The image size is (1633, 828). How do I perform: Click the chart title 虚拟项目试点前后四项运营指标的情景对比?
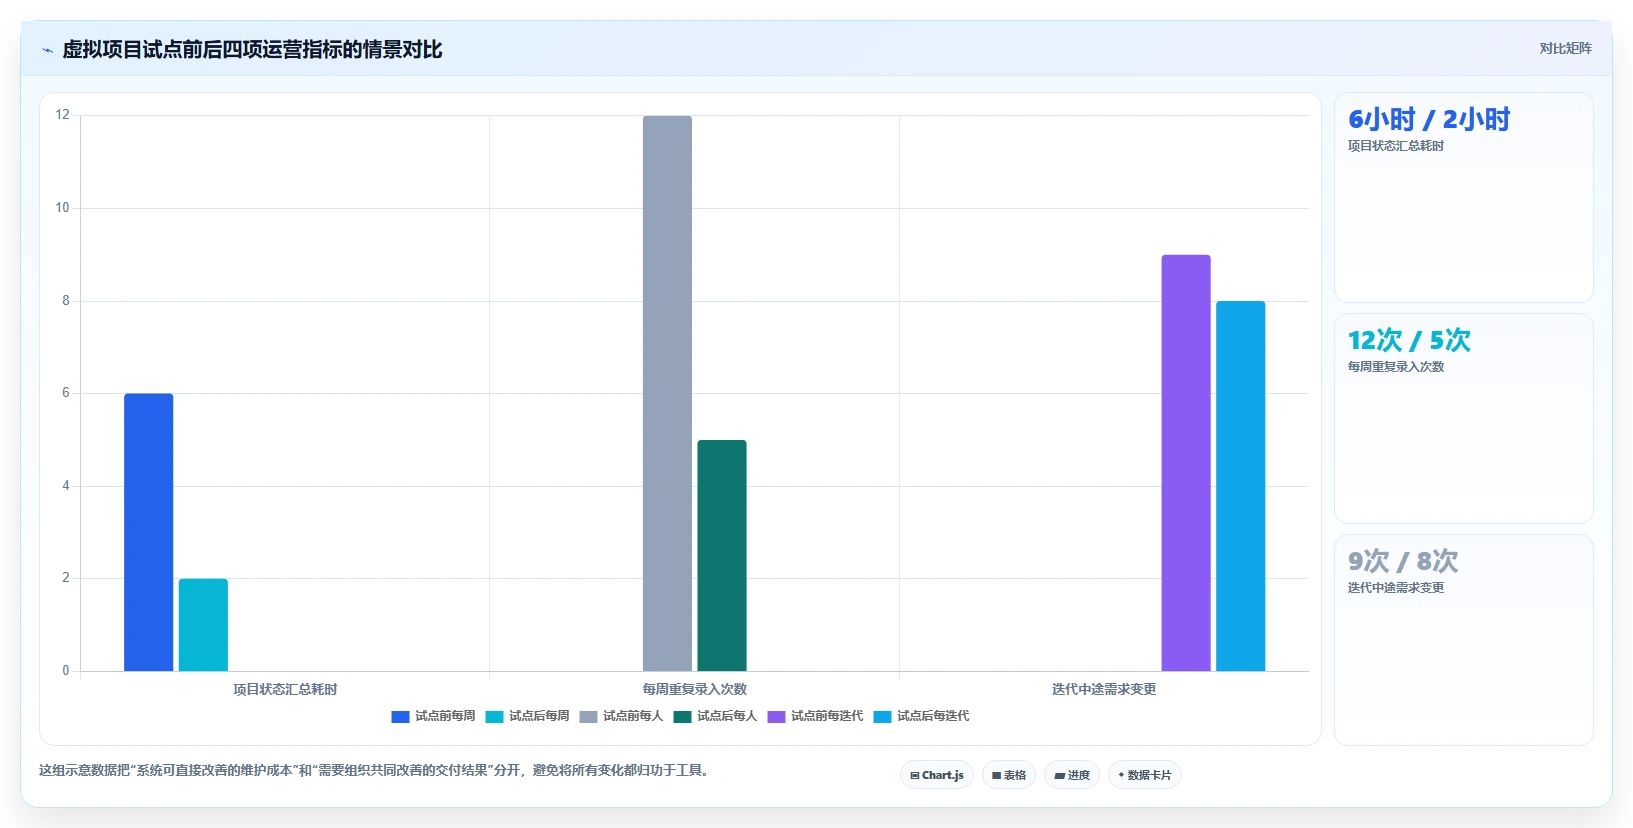pos(252,49)
